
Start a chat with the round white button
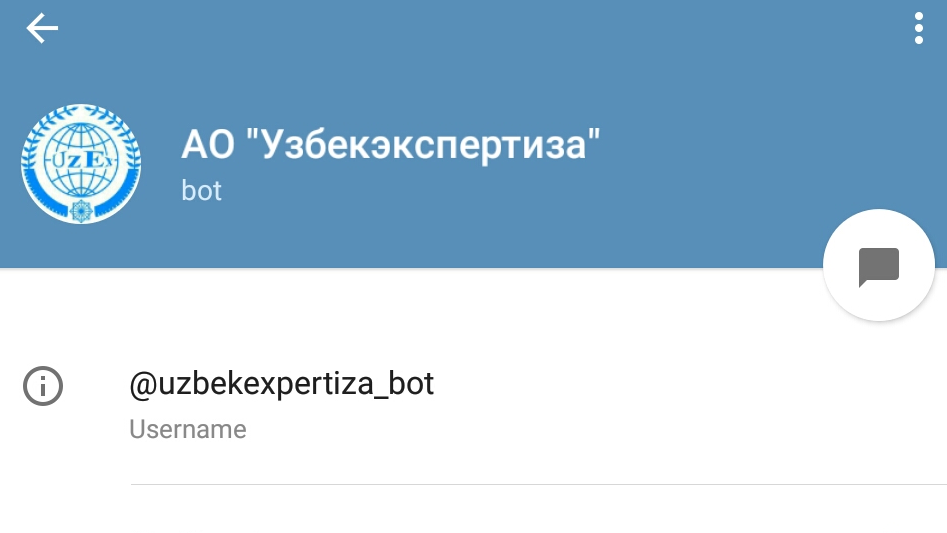click(x=879, y=265)
